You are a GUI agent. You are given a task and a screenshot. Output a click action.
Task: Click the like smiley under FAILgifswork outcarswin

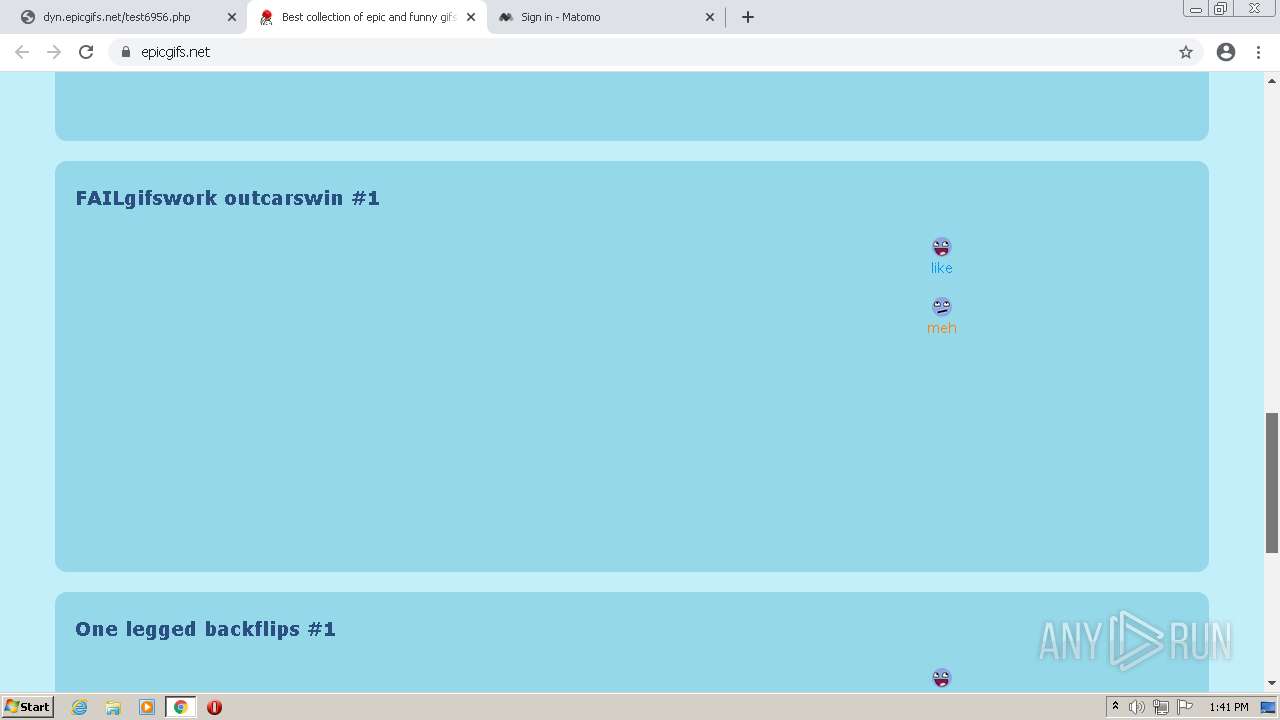941,247
